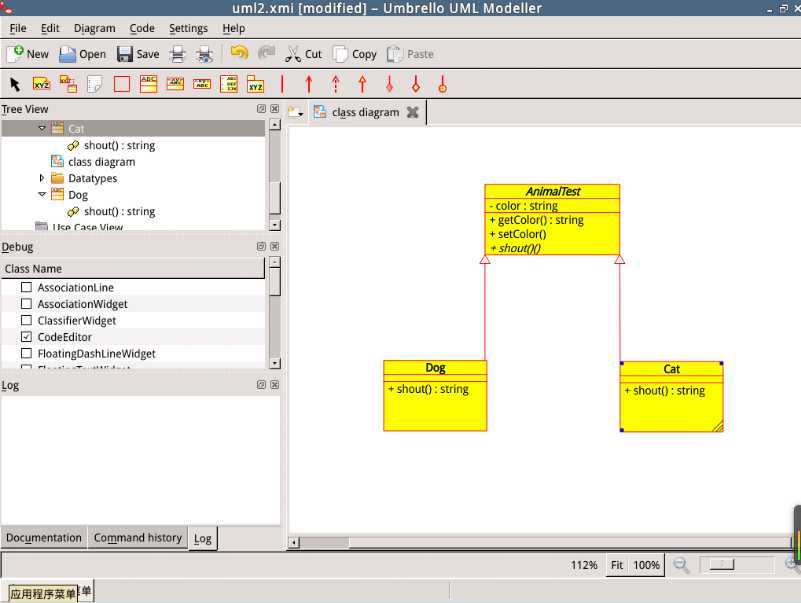The width and height of the screenshot is (801, 603).
Task: Click the Print icon in toolbar
Action: pos(177,54)
